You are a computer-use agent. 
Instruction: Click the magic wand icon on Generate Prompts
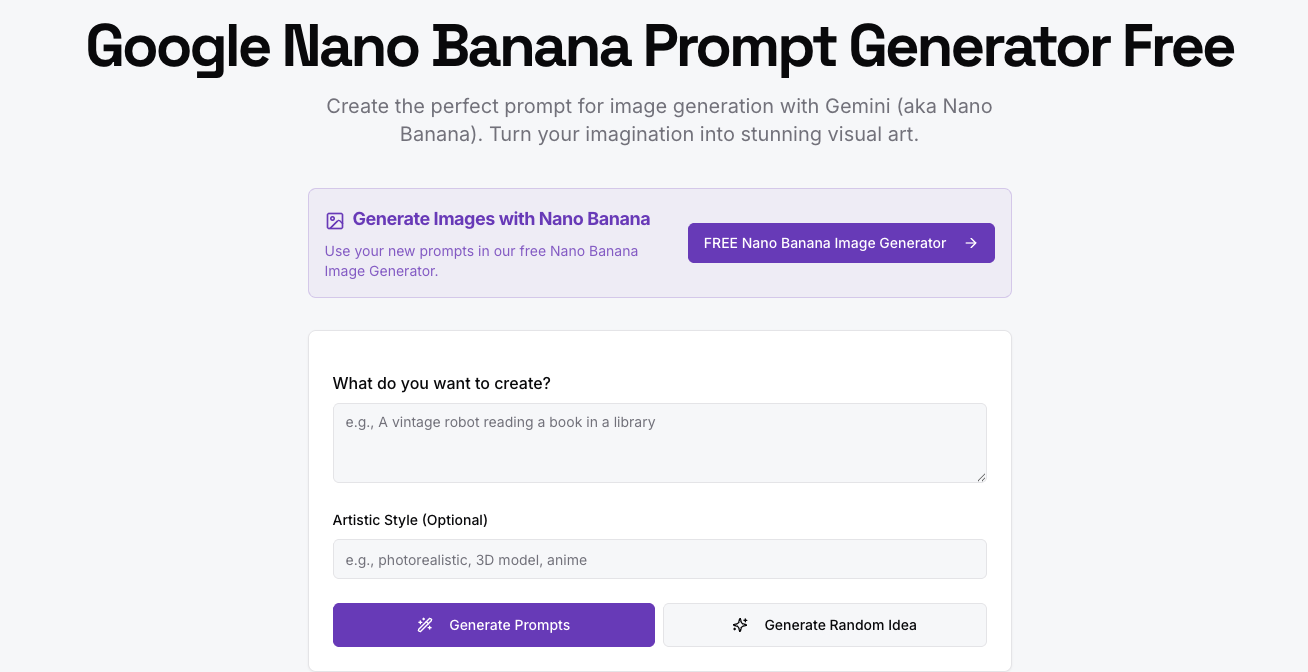(x=425, y=625)
